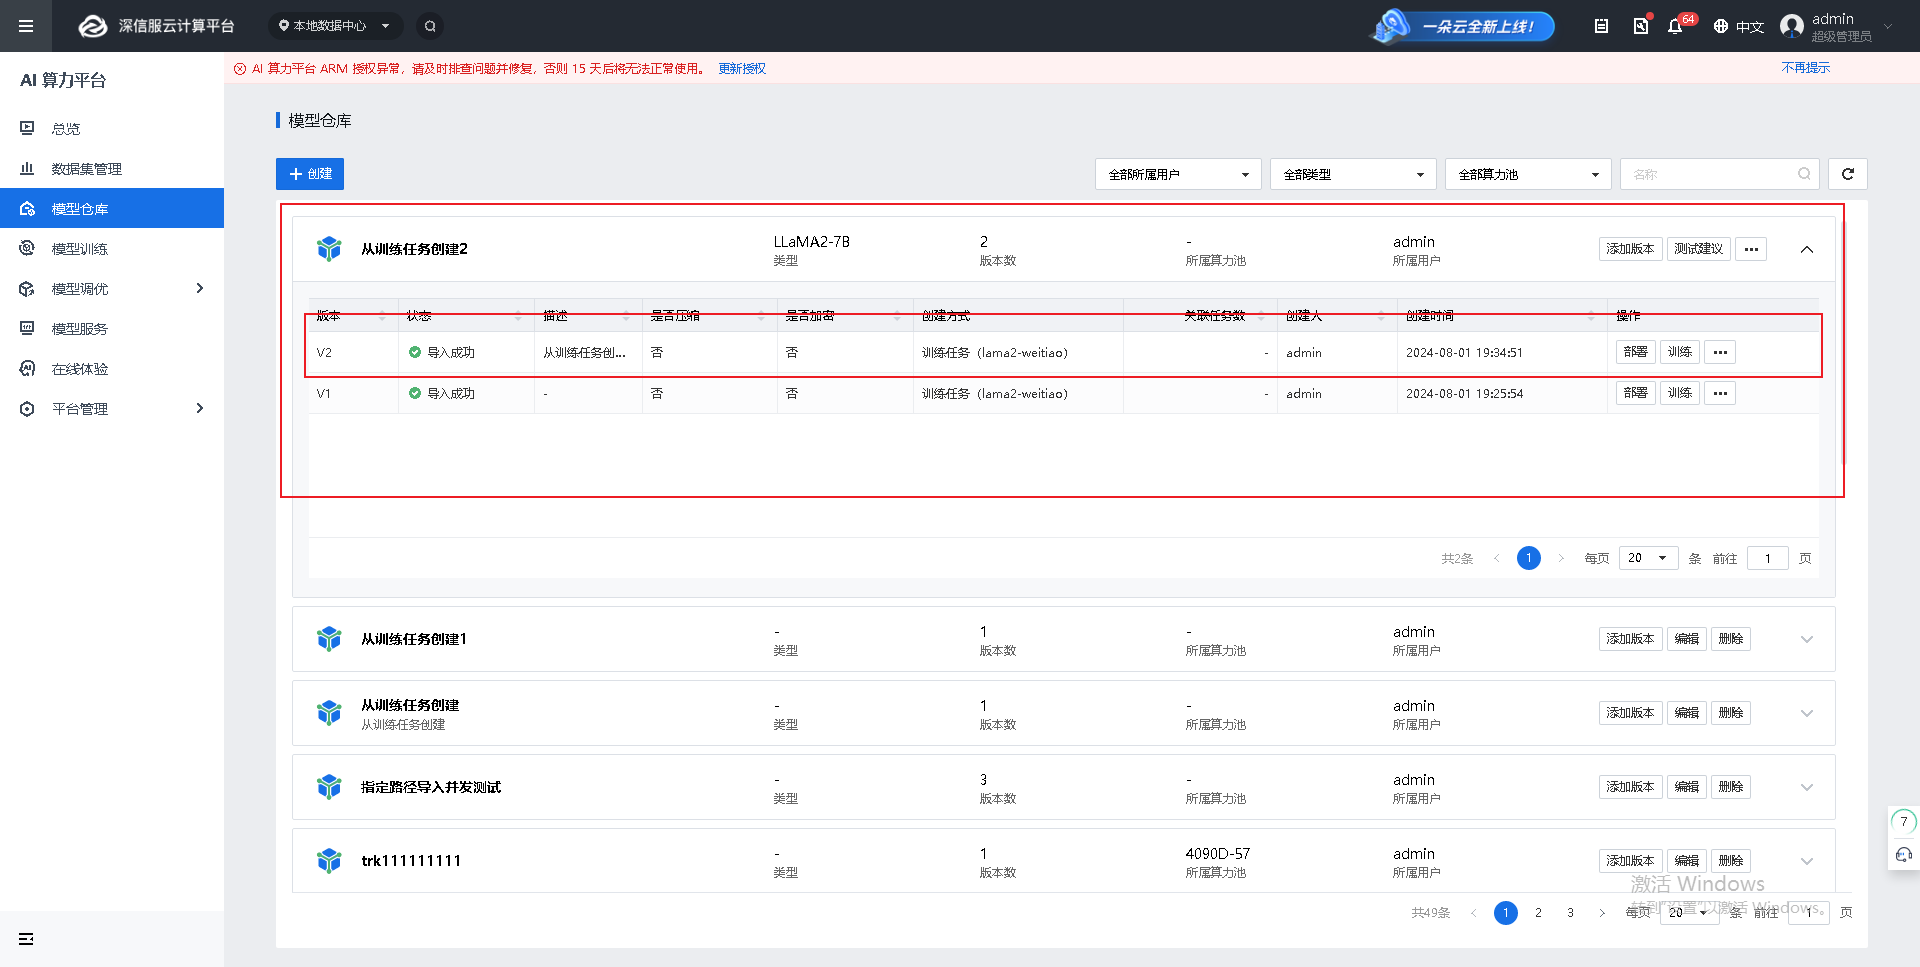
Task: Click 测试建议 for 从训练任务创建2
Action: pos(1698,249)
